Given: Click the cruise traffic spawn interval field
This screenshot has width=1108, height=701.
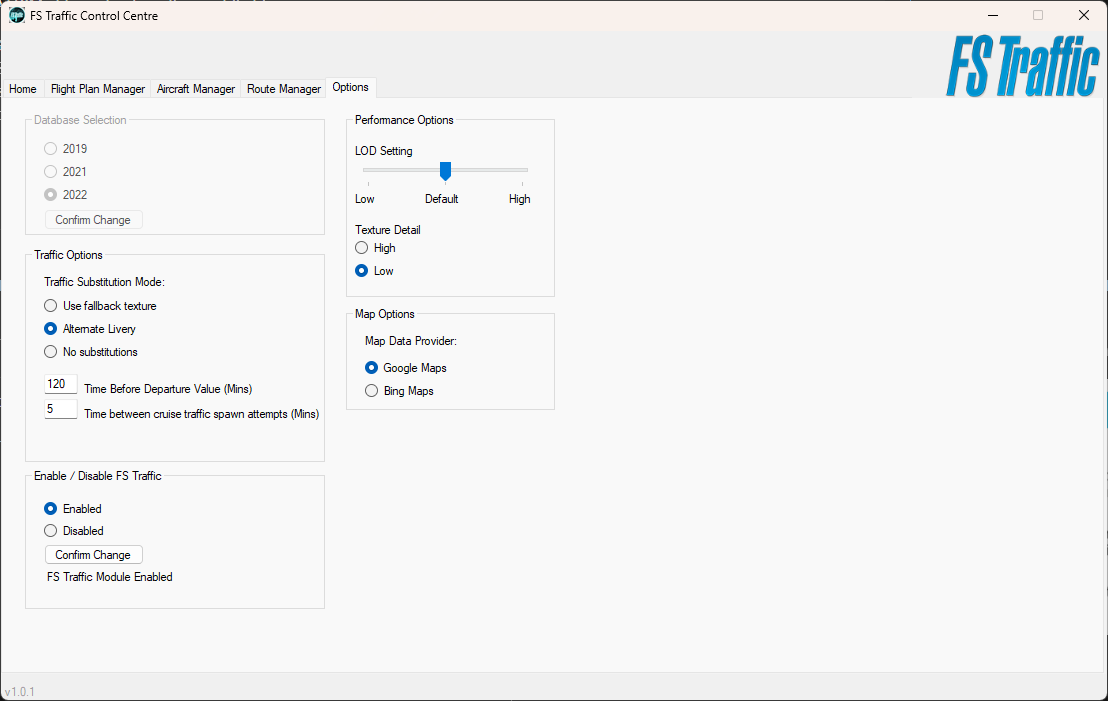Looking at the screenshot, I should 61,410.
